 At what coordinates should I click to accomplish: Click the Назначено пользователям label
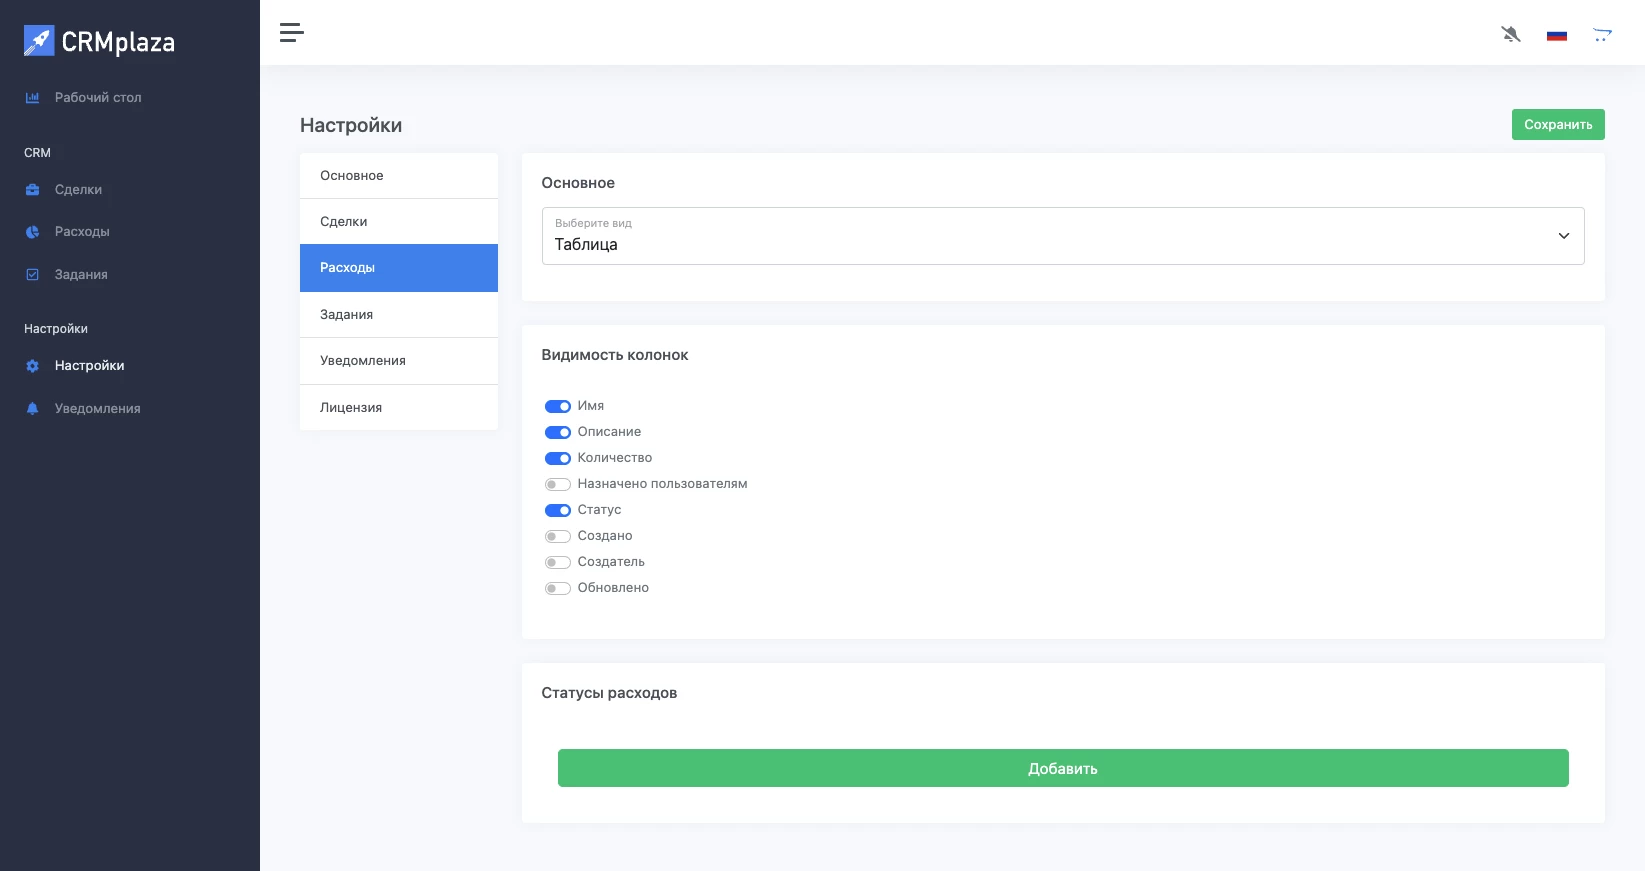(663, 484)
